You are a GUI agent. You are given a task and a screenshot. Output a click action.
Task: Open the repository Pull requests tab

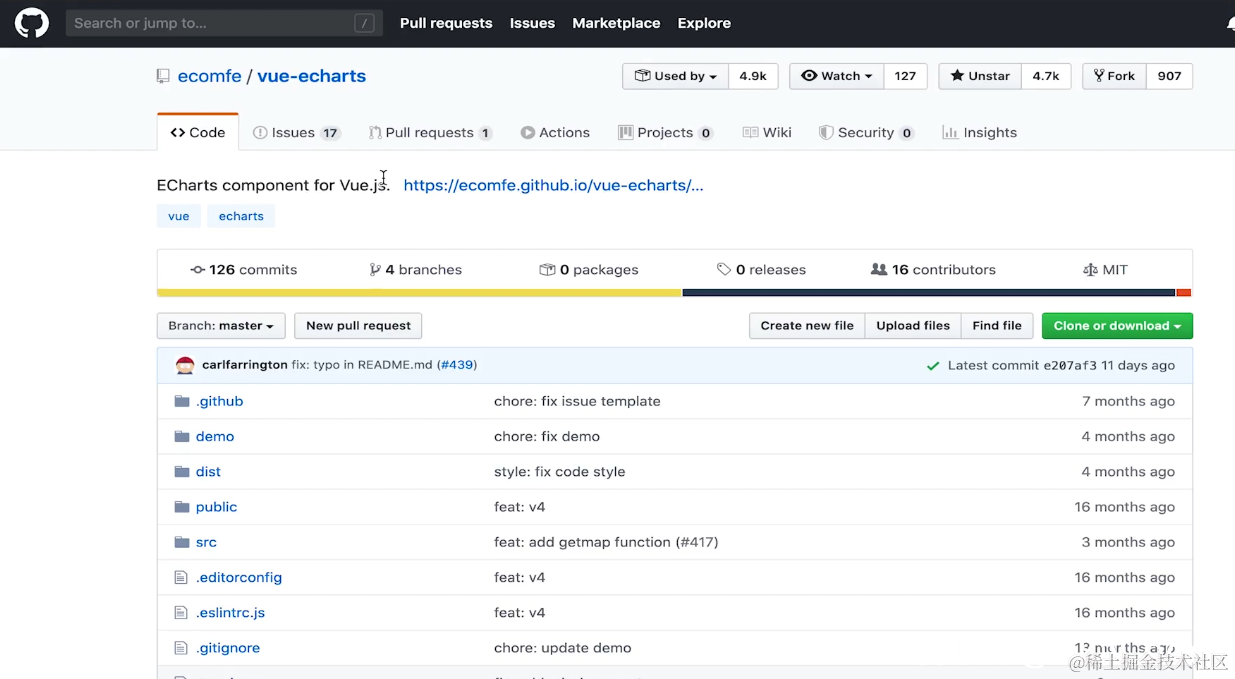tap(430, 133)
